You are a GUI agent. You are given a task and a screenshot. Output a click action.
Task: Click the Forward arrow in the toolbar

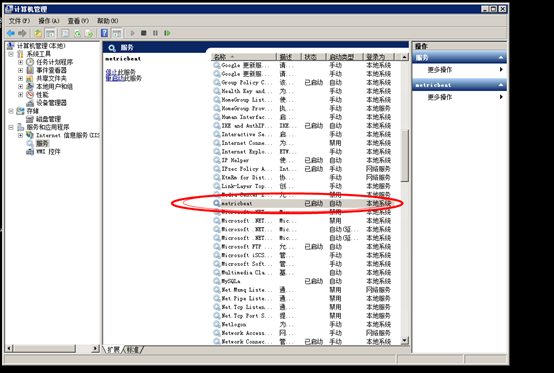pyautogui.click(x=22, y=33)
